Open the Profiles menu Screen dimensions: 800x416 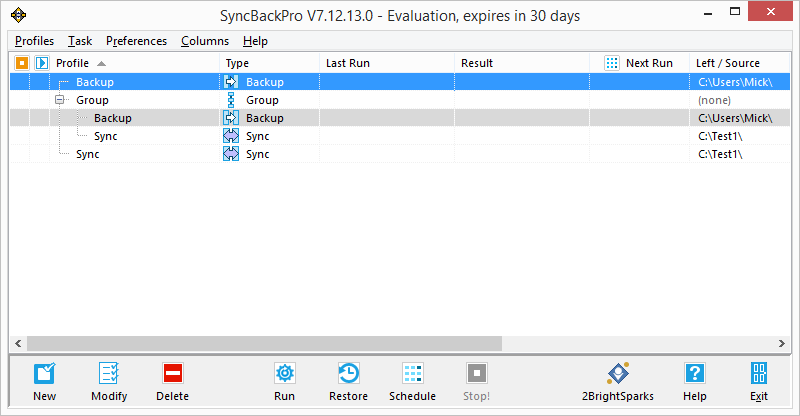coord(34,41)
